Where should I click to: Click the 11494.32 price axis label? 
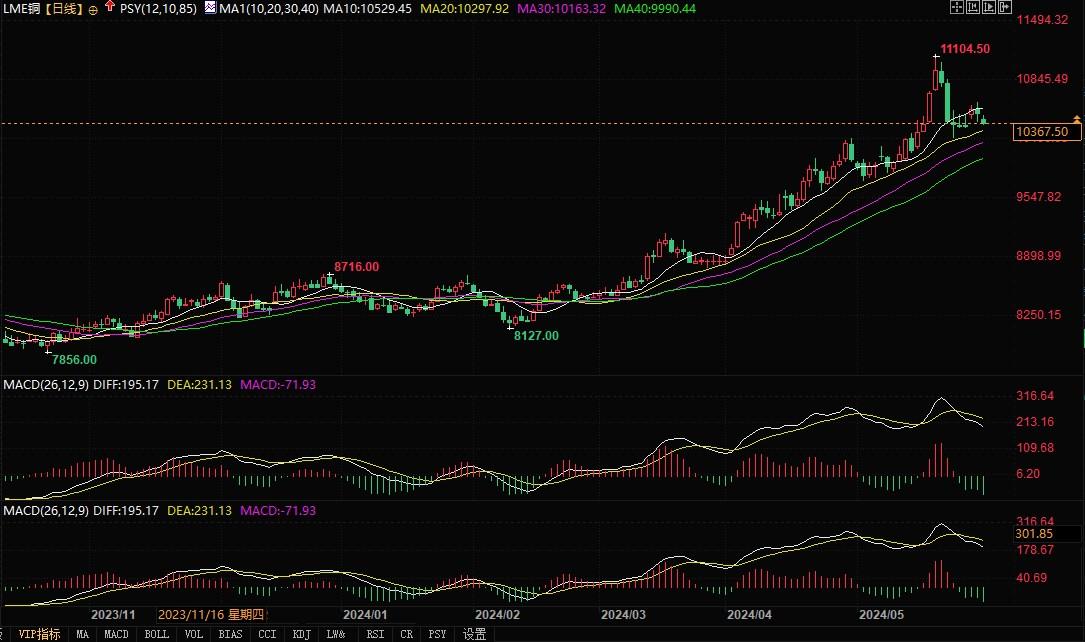[x=1042, y=19]
